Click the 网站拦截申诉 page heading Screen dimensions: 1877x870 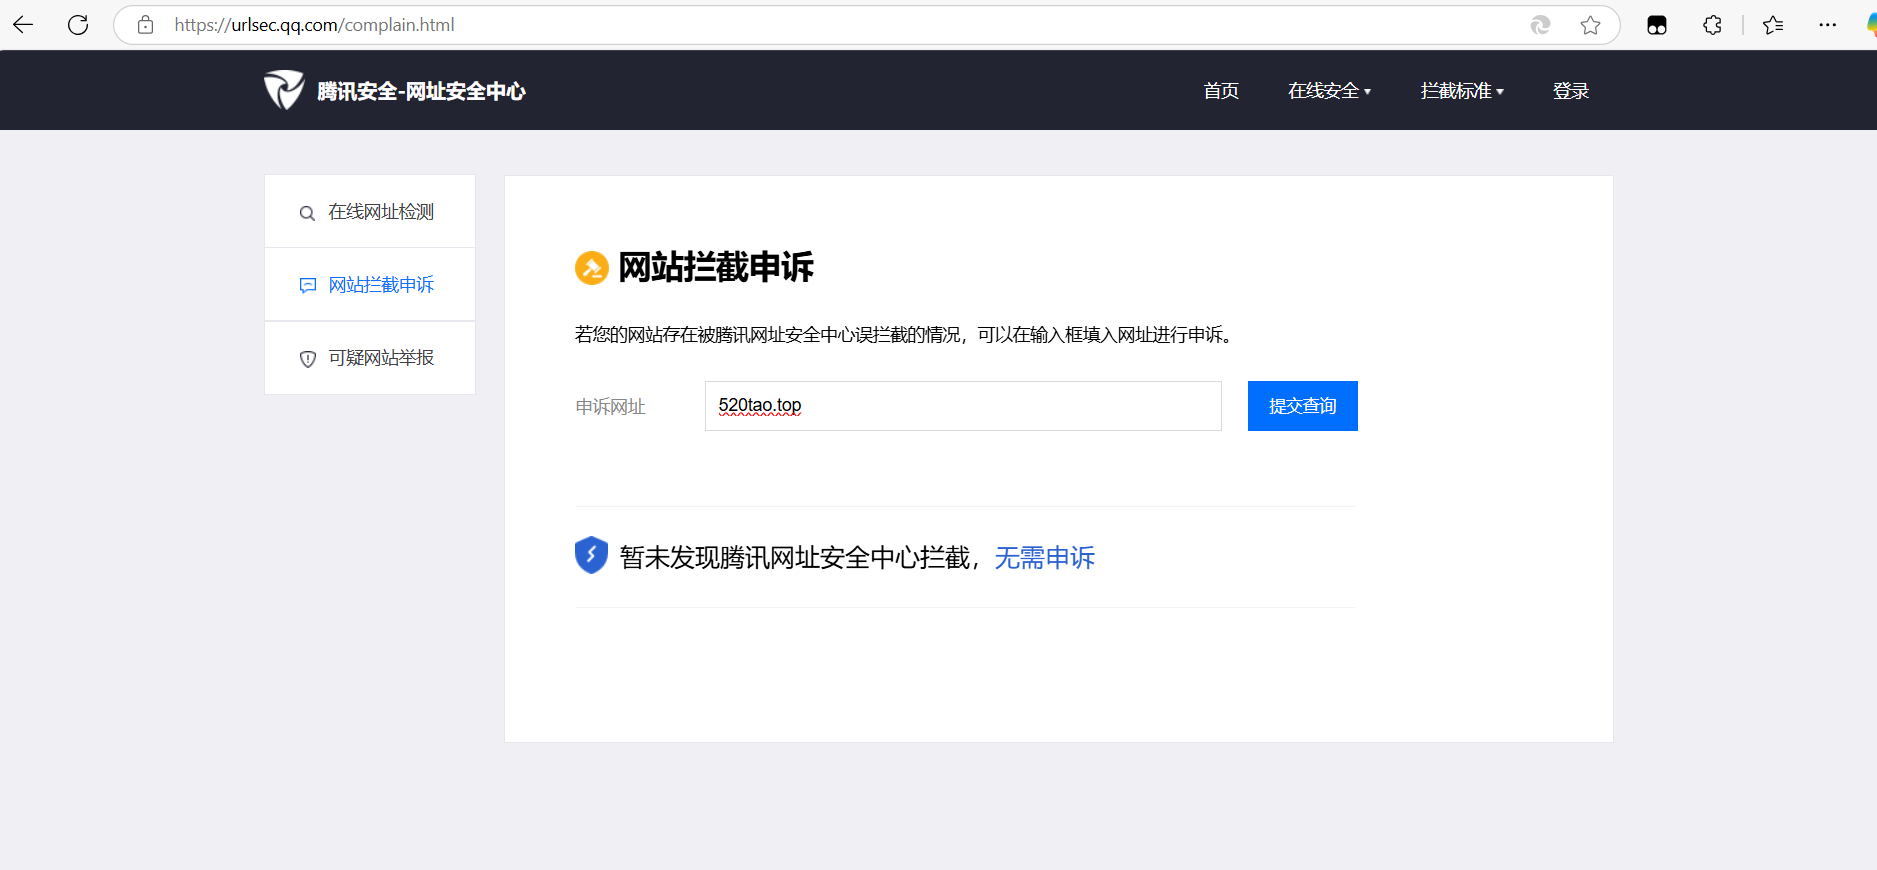716,268
